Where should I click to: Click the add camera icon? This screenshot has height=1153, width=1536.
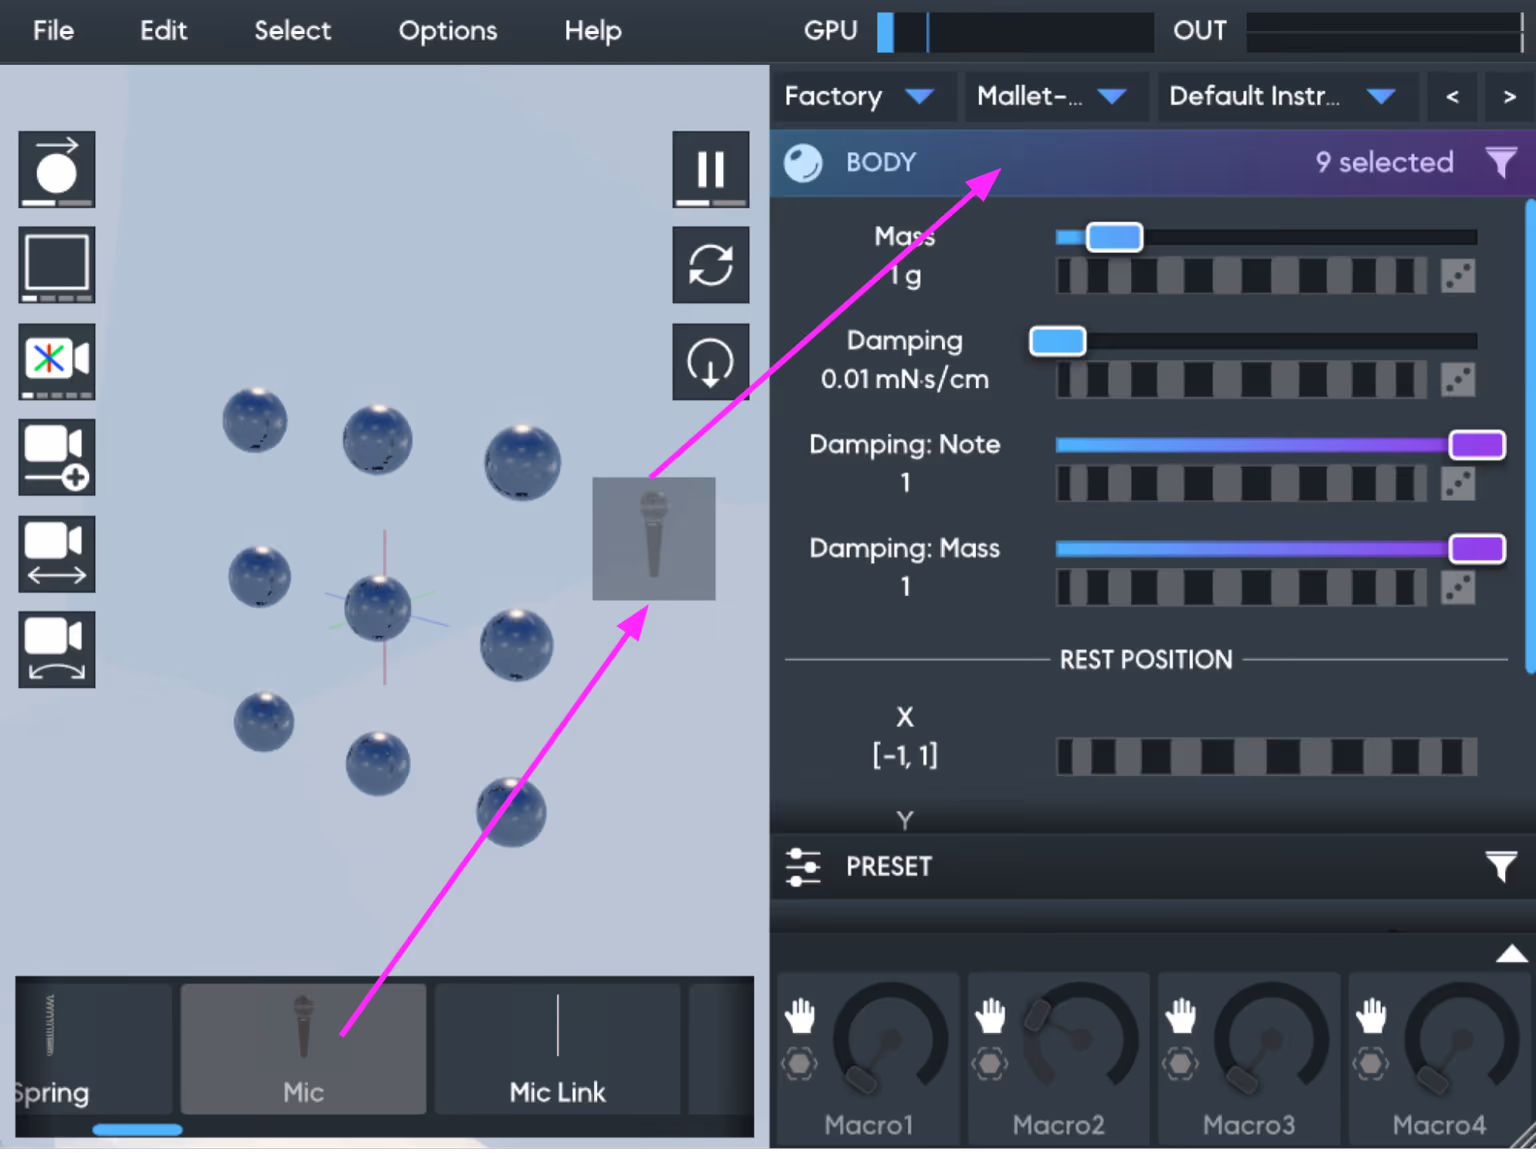(x=57, y=457)
